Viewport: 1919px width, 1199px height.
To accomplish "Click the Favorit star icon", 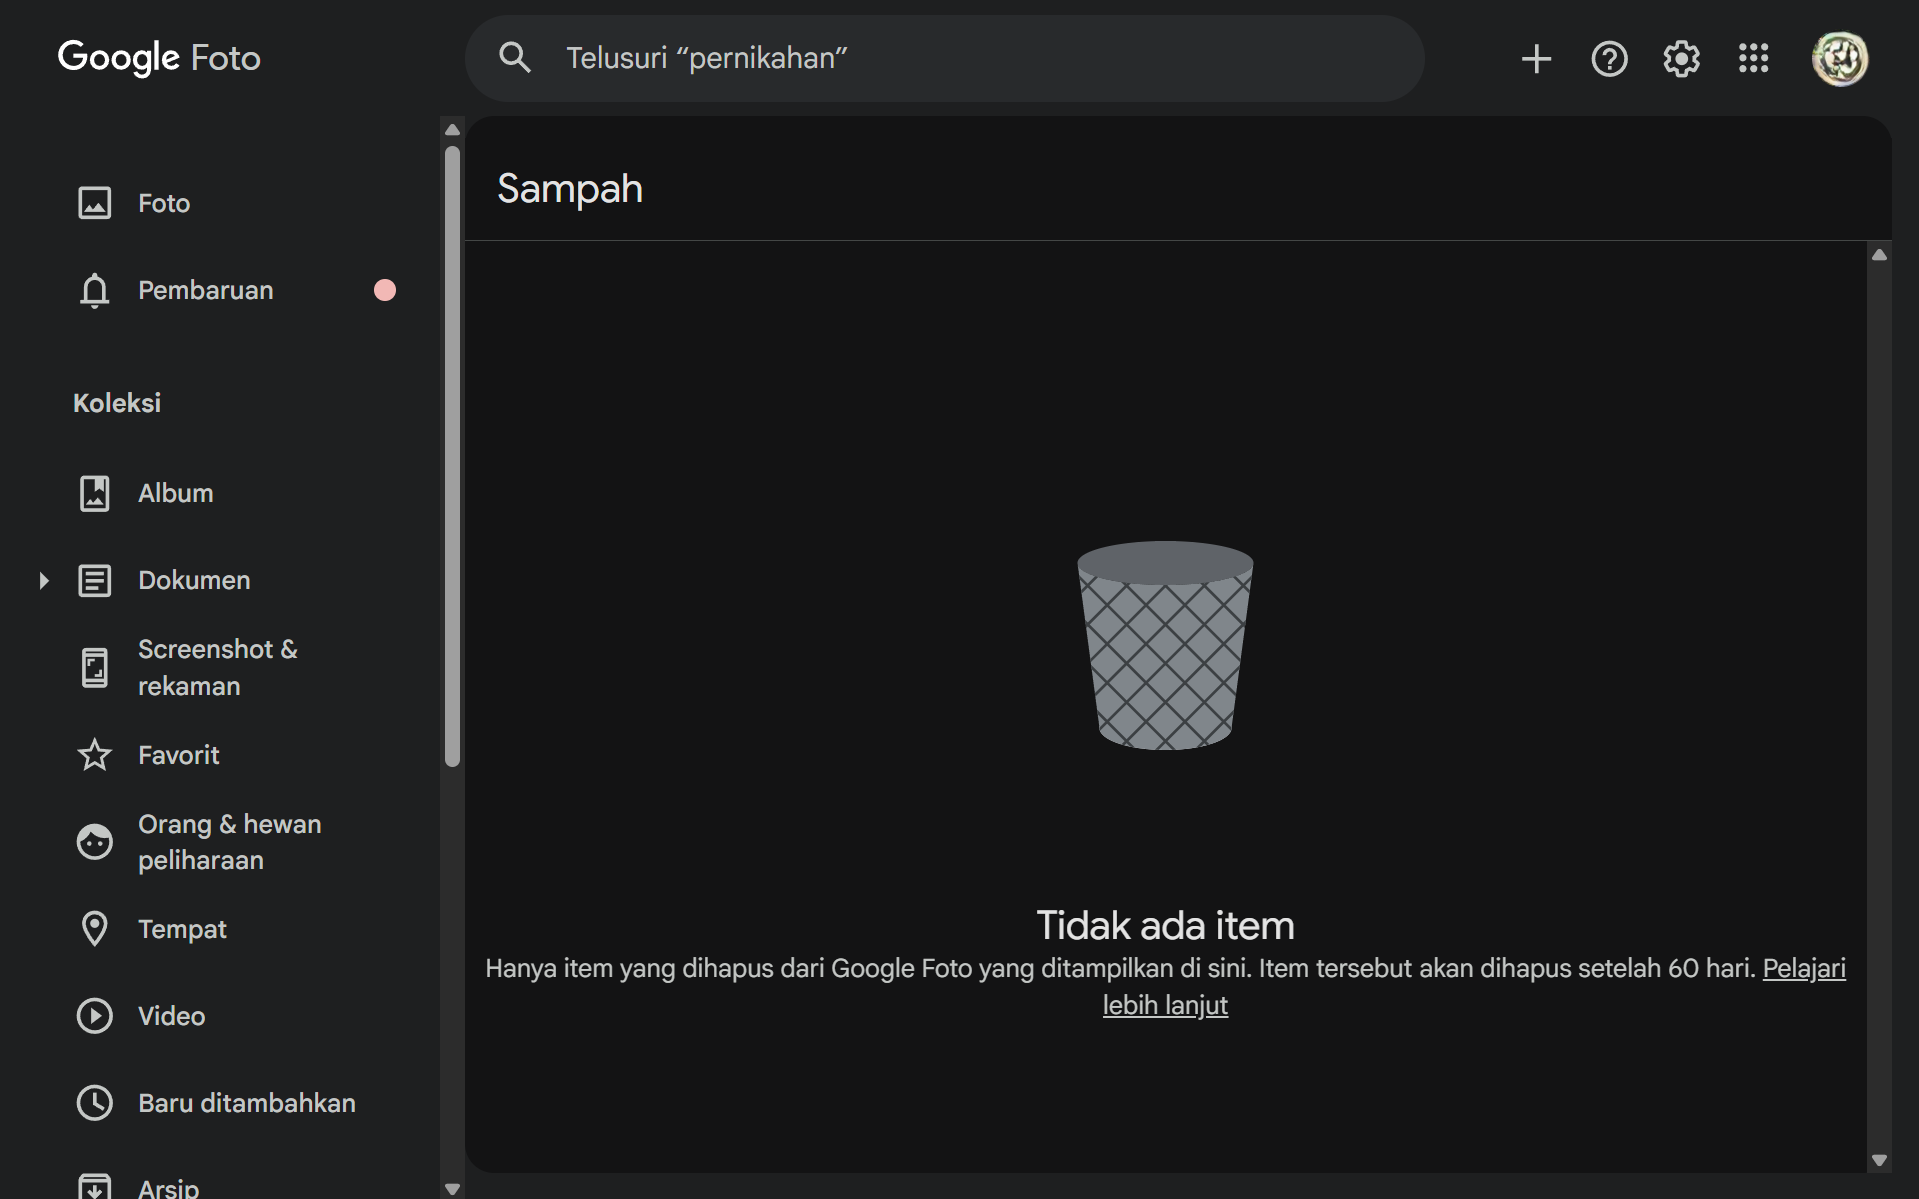I will click(x=95, y=755).
